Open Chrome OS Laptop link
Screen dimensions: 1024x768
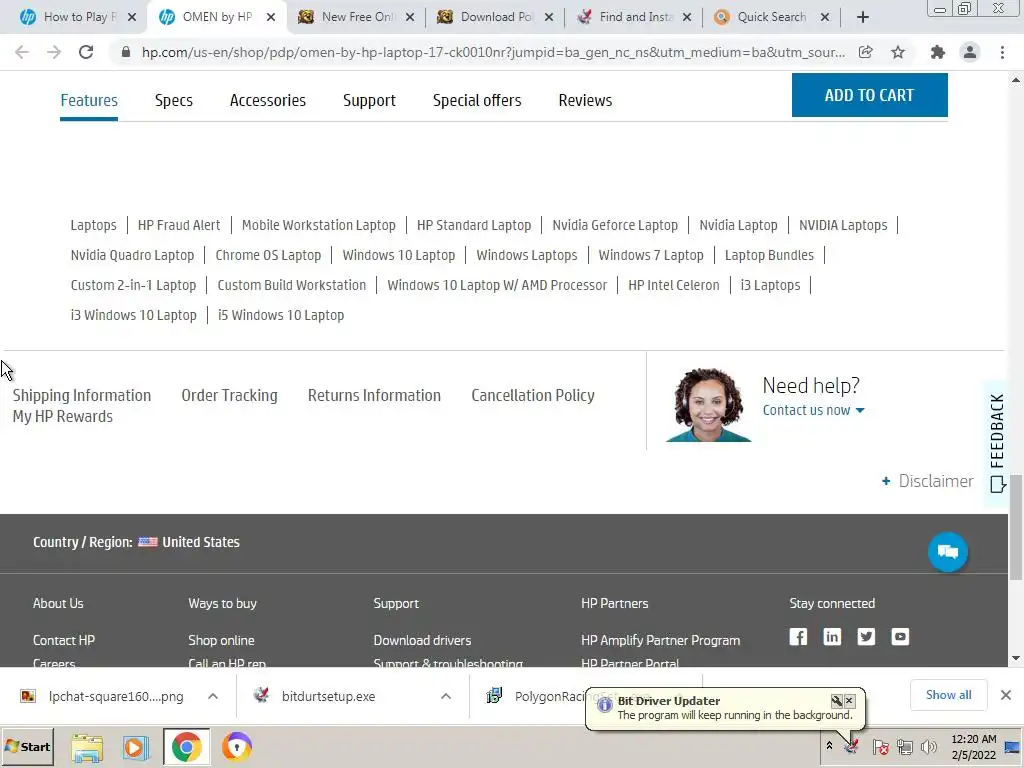[x=268, y=255]
